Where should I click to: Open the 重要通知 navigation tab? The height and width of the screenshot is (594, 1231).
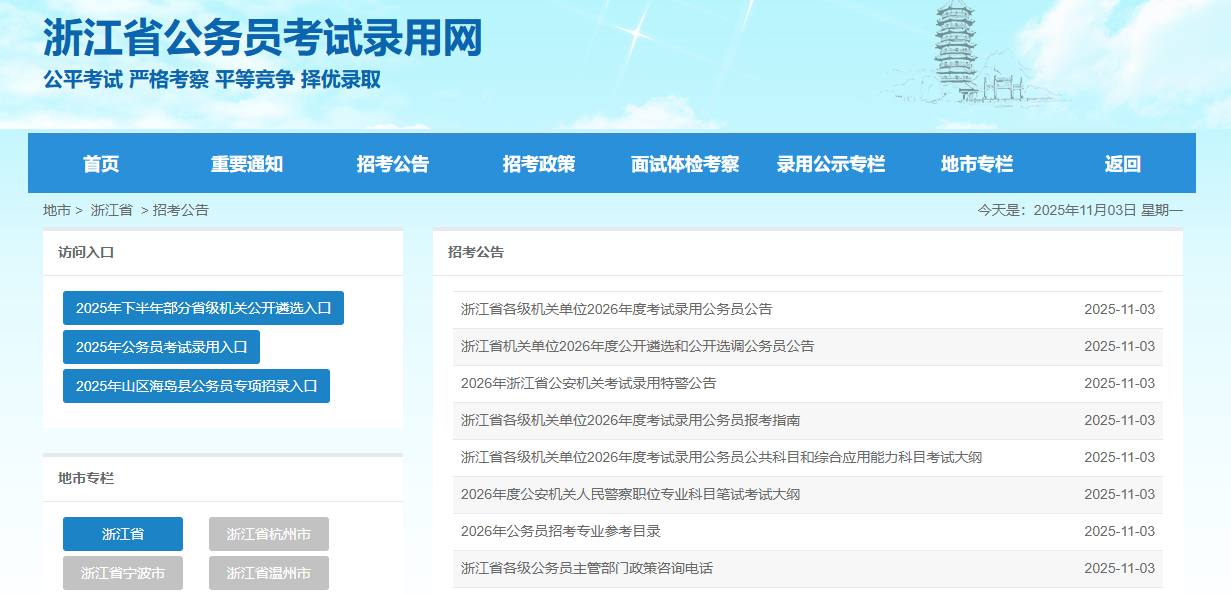(x=247, y=164)
